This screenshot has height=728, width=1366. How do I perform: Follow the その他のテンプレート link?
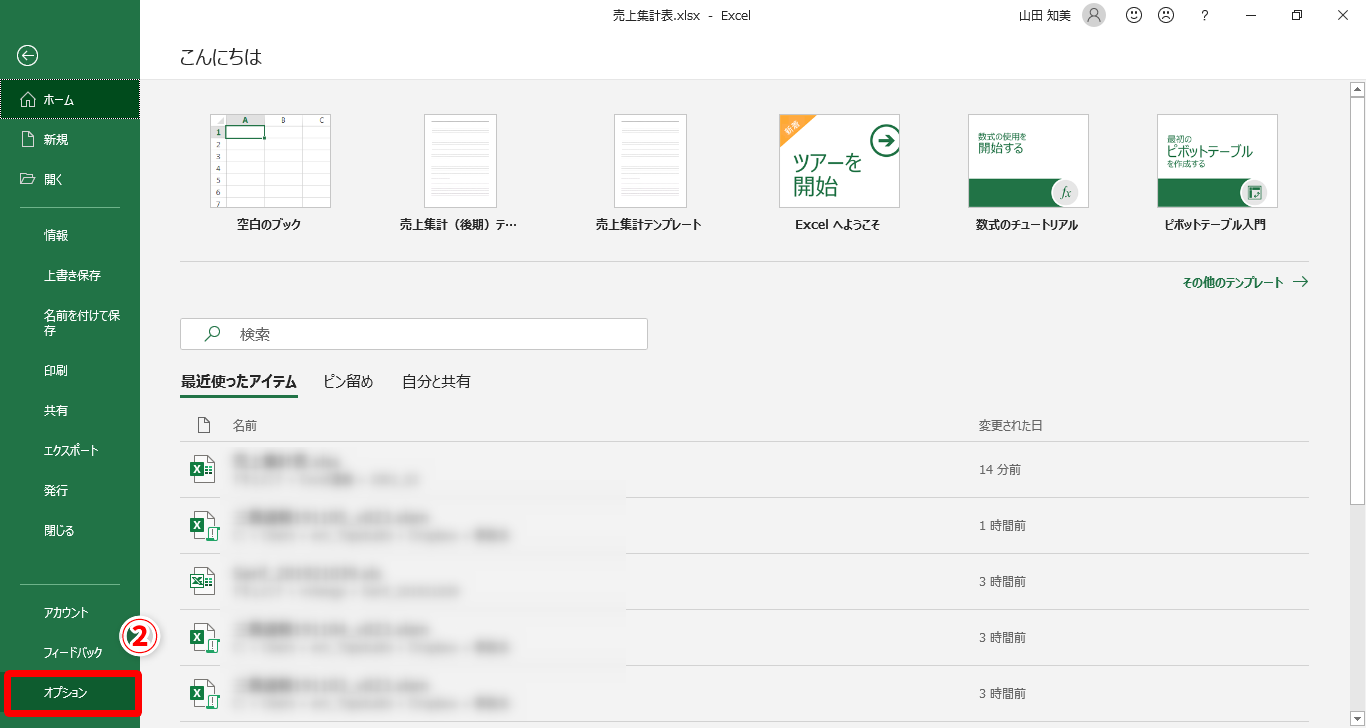(x=1245, y=283)
